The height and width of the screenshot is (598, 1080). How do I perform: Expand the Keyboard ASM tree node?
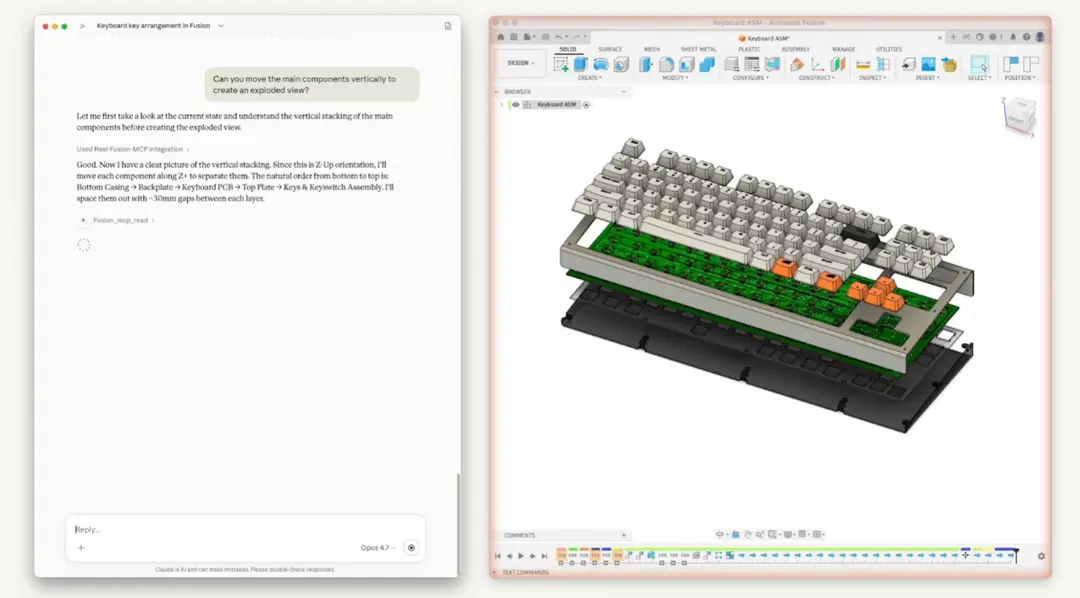[x=501, y=105]
